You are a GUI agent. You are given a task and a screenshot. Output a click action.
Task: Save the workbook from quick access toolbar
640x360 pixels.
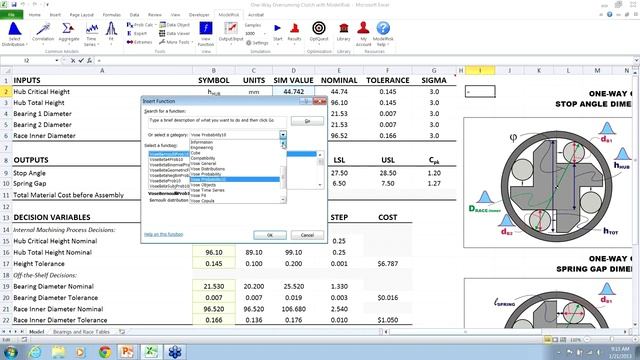tap(14, 4)
